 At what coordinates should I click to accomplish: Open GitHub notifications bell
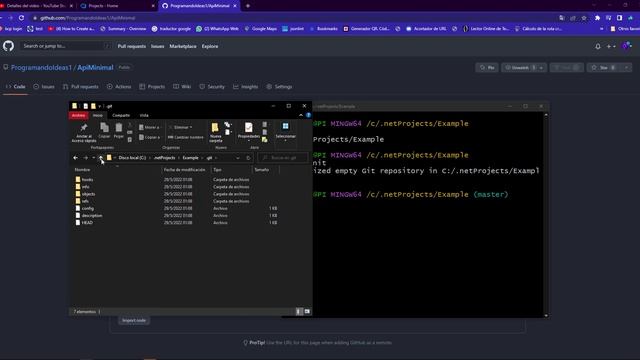[598, 47]
